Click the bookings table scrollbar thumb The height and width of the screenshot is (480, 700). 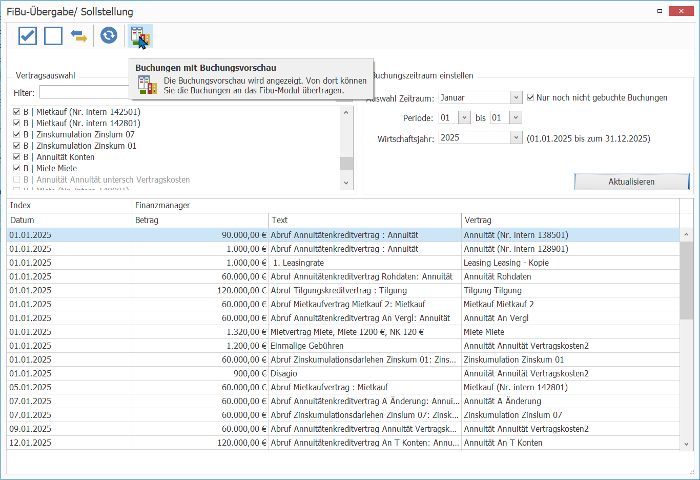686,280
